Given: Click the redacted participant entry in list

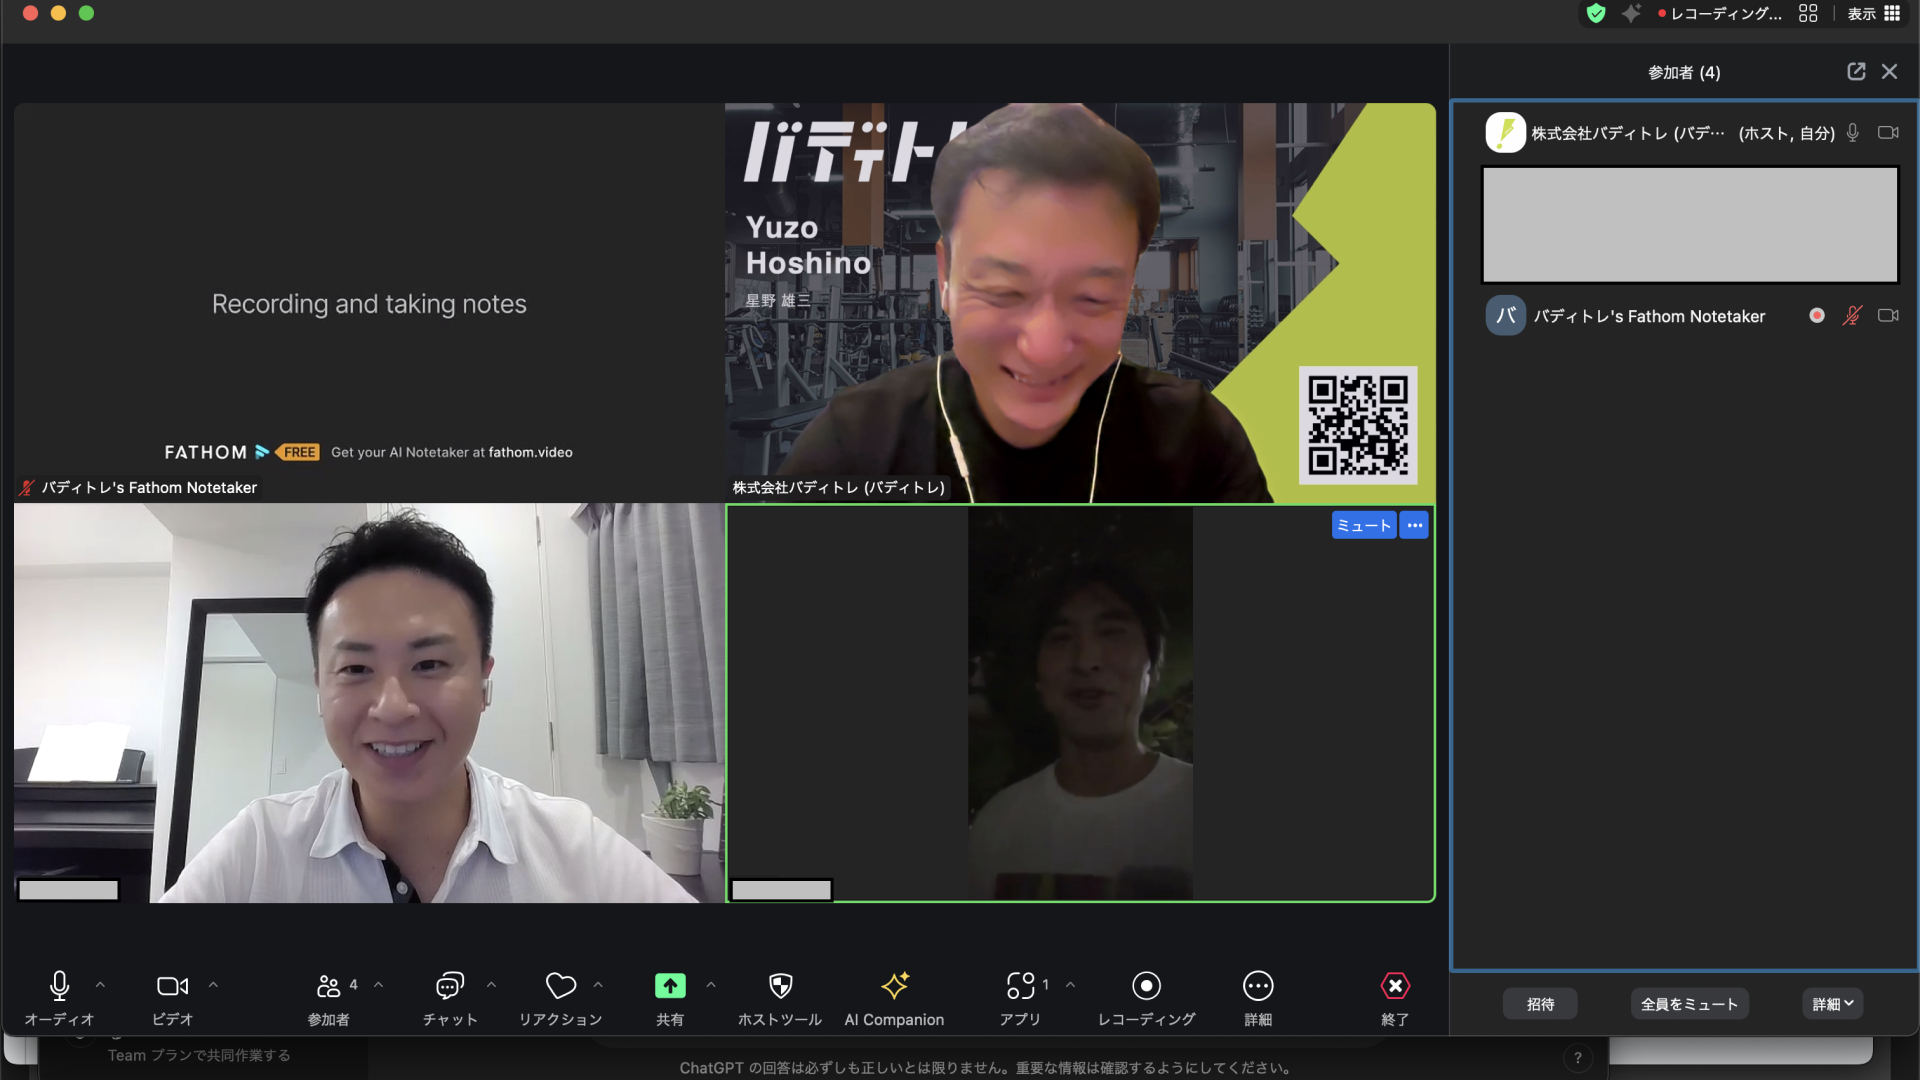Looking at the screenshot, I should (x=1690, y=225).
